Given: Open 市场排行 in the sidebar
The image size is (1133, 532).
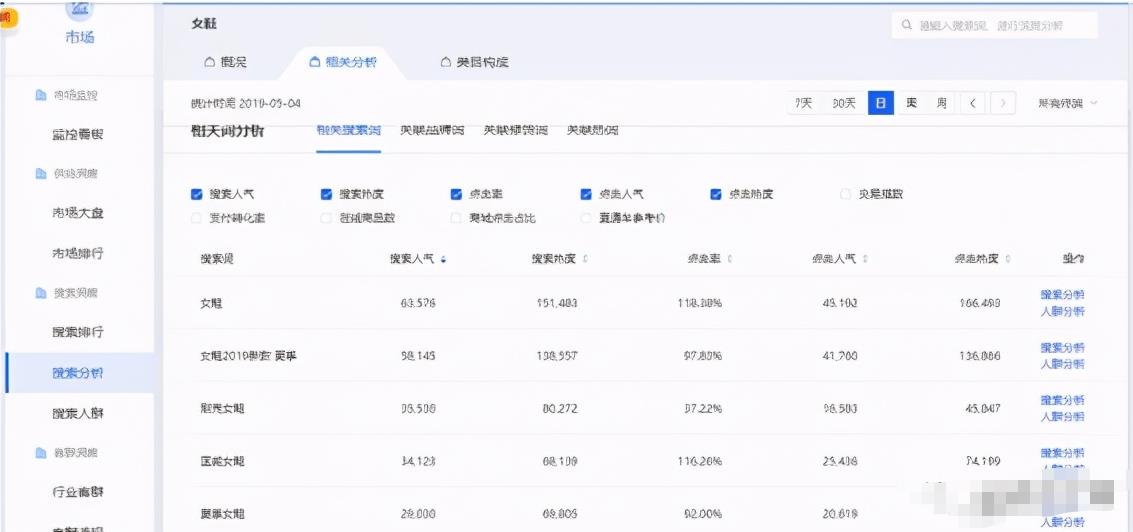Looking at the screenshot, I should click(x=78, y=253).
